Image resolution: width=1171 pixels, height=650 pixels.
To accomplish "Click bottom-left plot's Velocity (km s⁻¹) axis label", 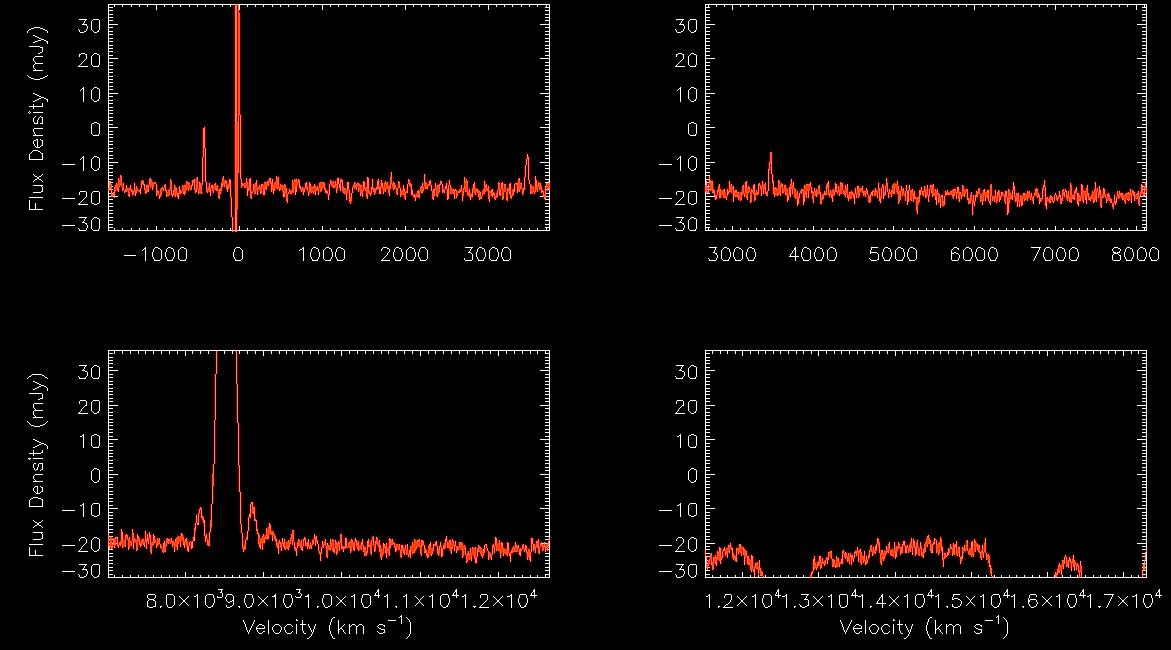I will click(327, 627).
